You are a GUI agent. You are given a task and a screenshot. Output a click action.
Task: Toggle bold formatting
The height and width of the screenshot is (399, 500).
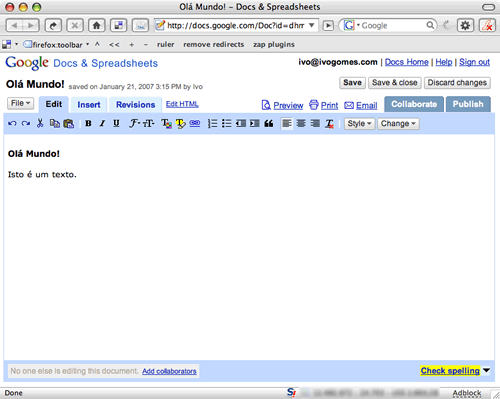point(88,123)
